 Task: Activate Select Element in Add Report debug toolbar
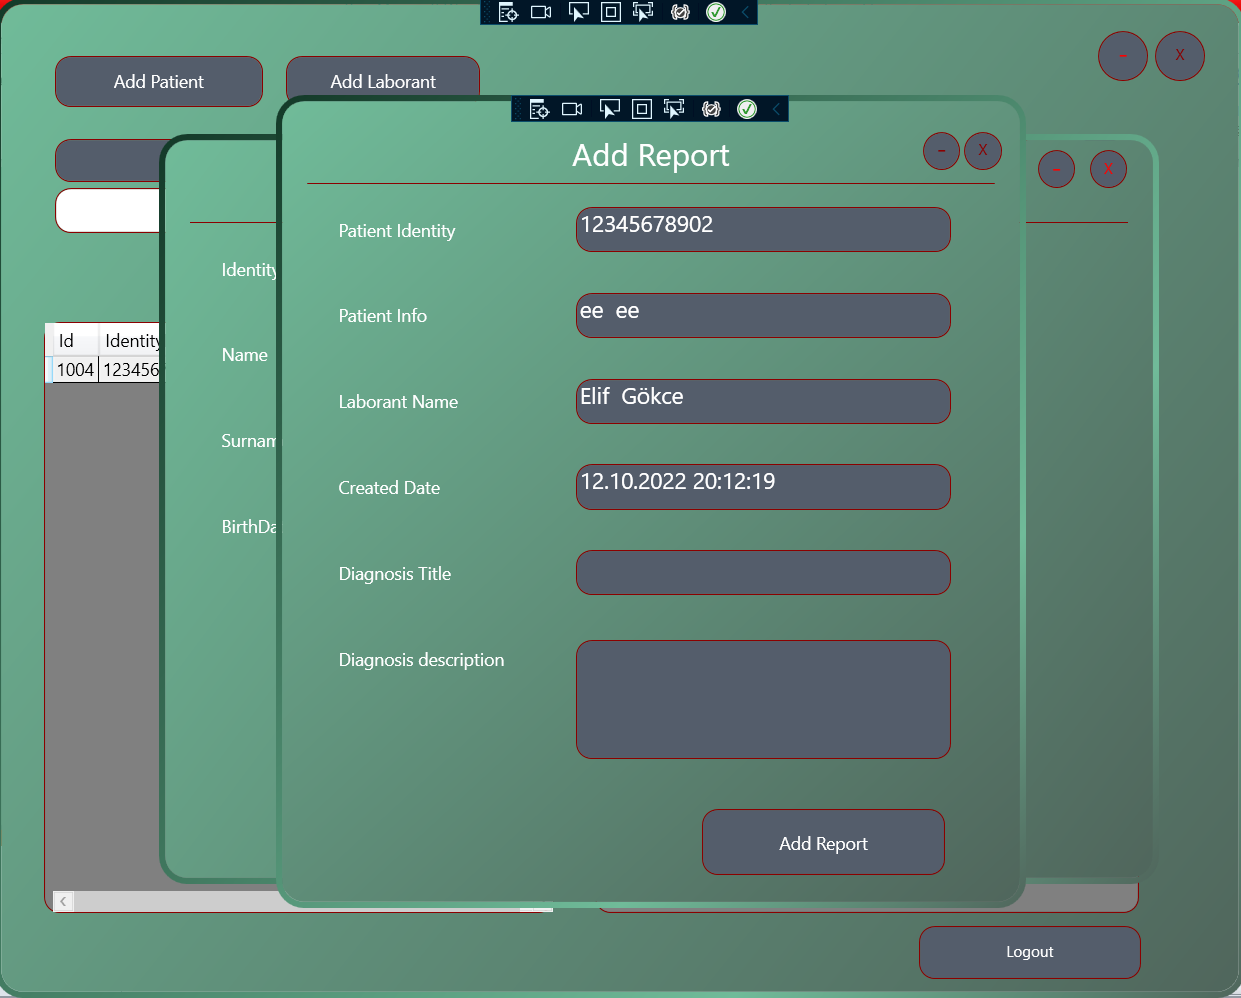[609, 109]
